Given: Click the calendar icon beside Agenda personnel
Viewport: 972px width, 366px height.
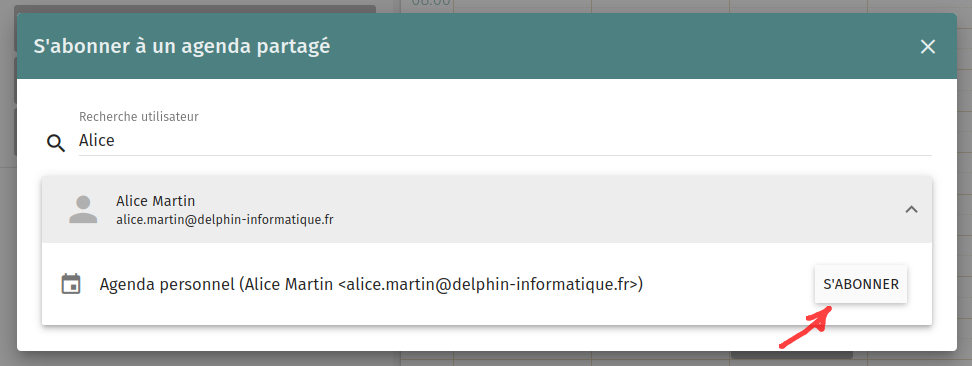Looking at the screenshot, I should [x=71, y=284].
